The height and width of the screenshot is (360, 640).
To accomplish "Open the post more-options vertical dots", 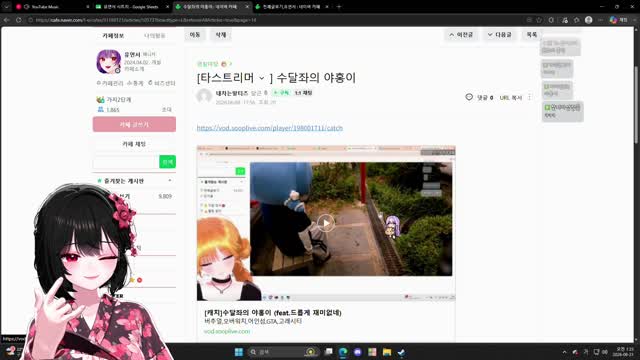I will [529, 97].
